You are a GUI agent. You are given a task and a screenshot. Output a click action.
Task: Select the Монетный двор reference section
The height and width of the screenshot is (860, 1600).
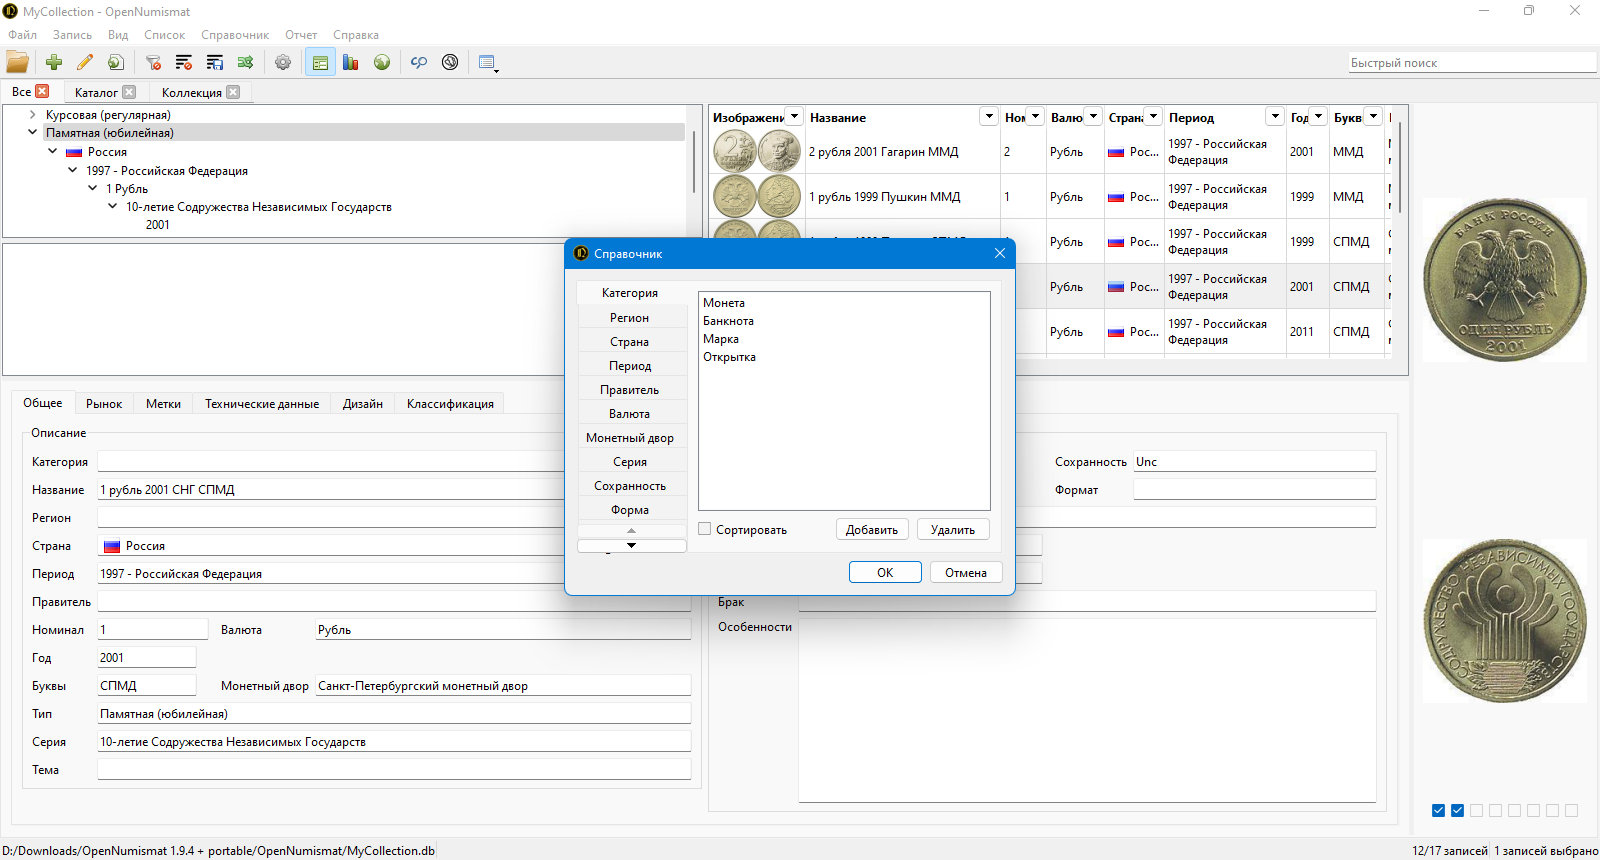[630, 438]
